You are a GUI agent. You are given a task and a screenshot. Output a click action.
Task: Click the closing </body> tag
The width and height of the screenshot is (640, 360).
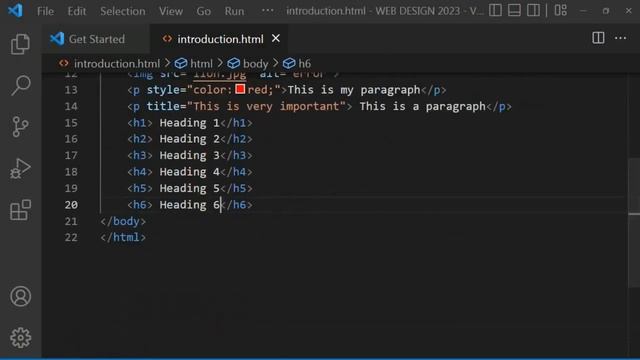[x=123, y=221]
